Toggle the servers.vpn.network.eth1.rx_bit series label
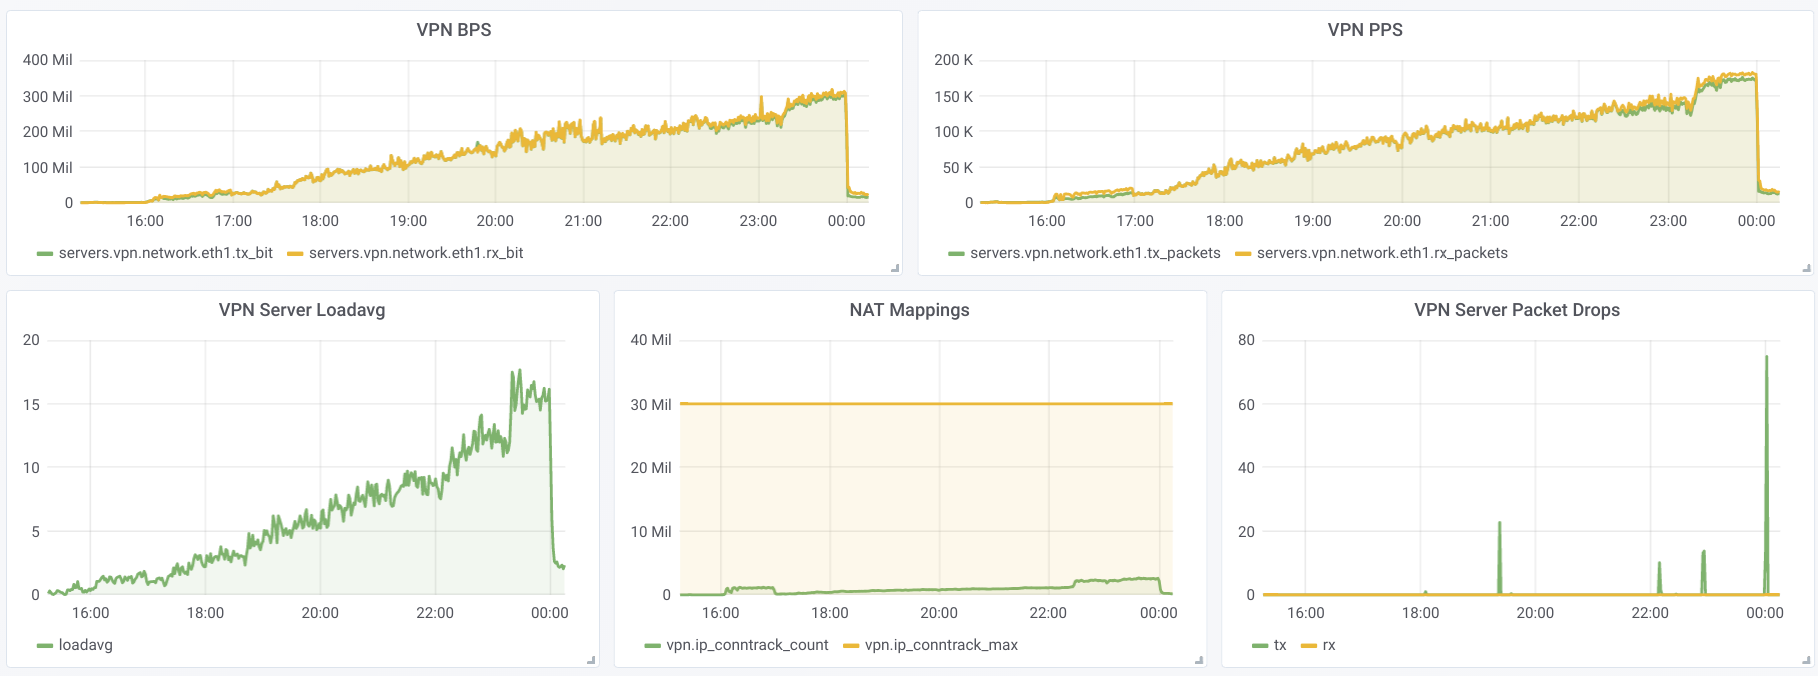 416,253
